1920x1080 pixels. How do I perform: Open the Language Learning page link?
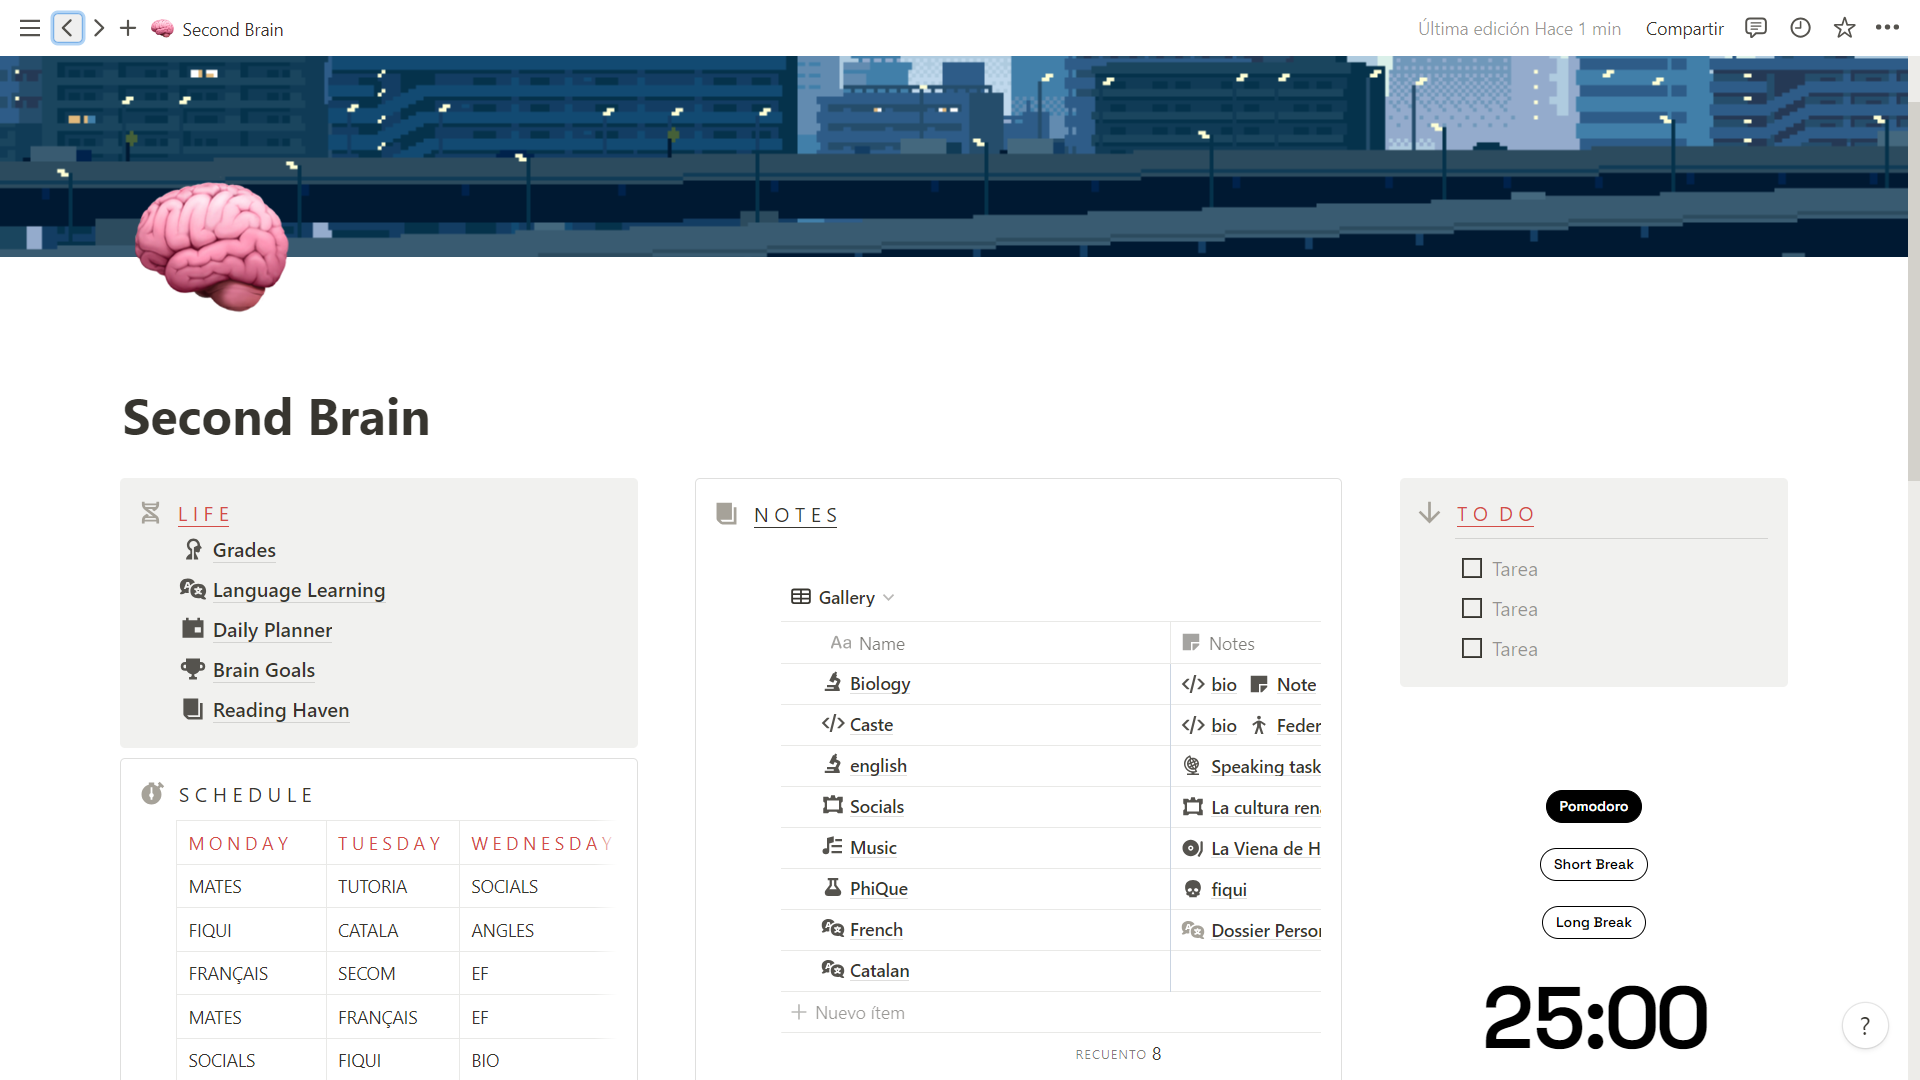(x=298, y=590)
